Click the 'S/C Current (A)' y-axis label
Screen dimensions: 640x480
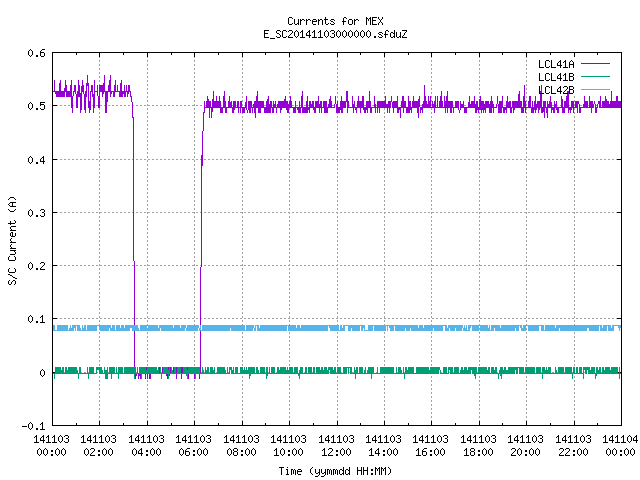click(12, 241)
